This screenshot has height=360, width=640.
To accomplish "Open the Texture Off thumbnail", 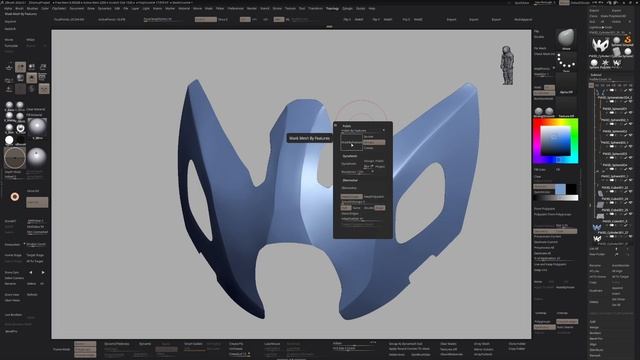I will (x=566, y=107).
